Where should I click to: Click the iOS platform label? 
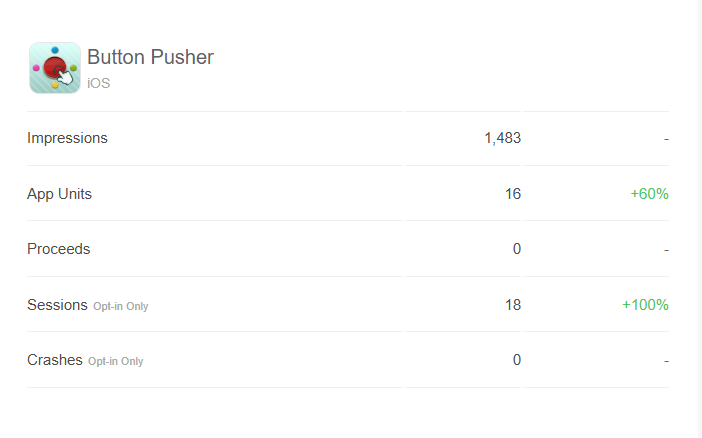point(98,83)
